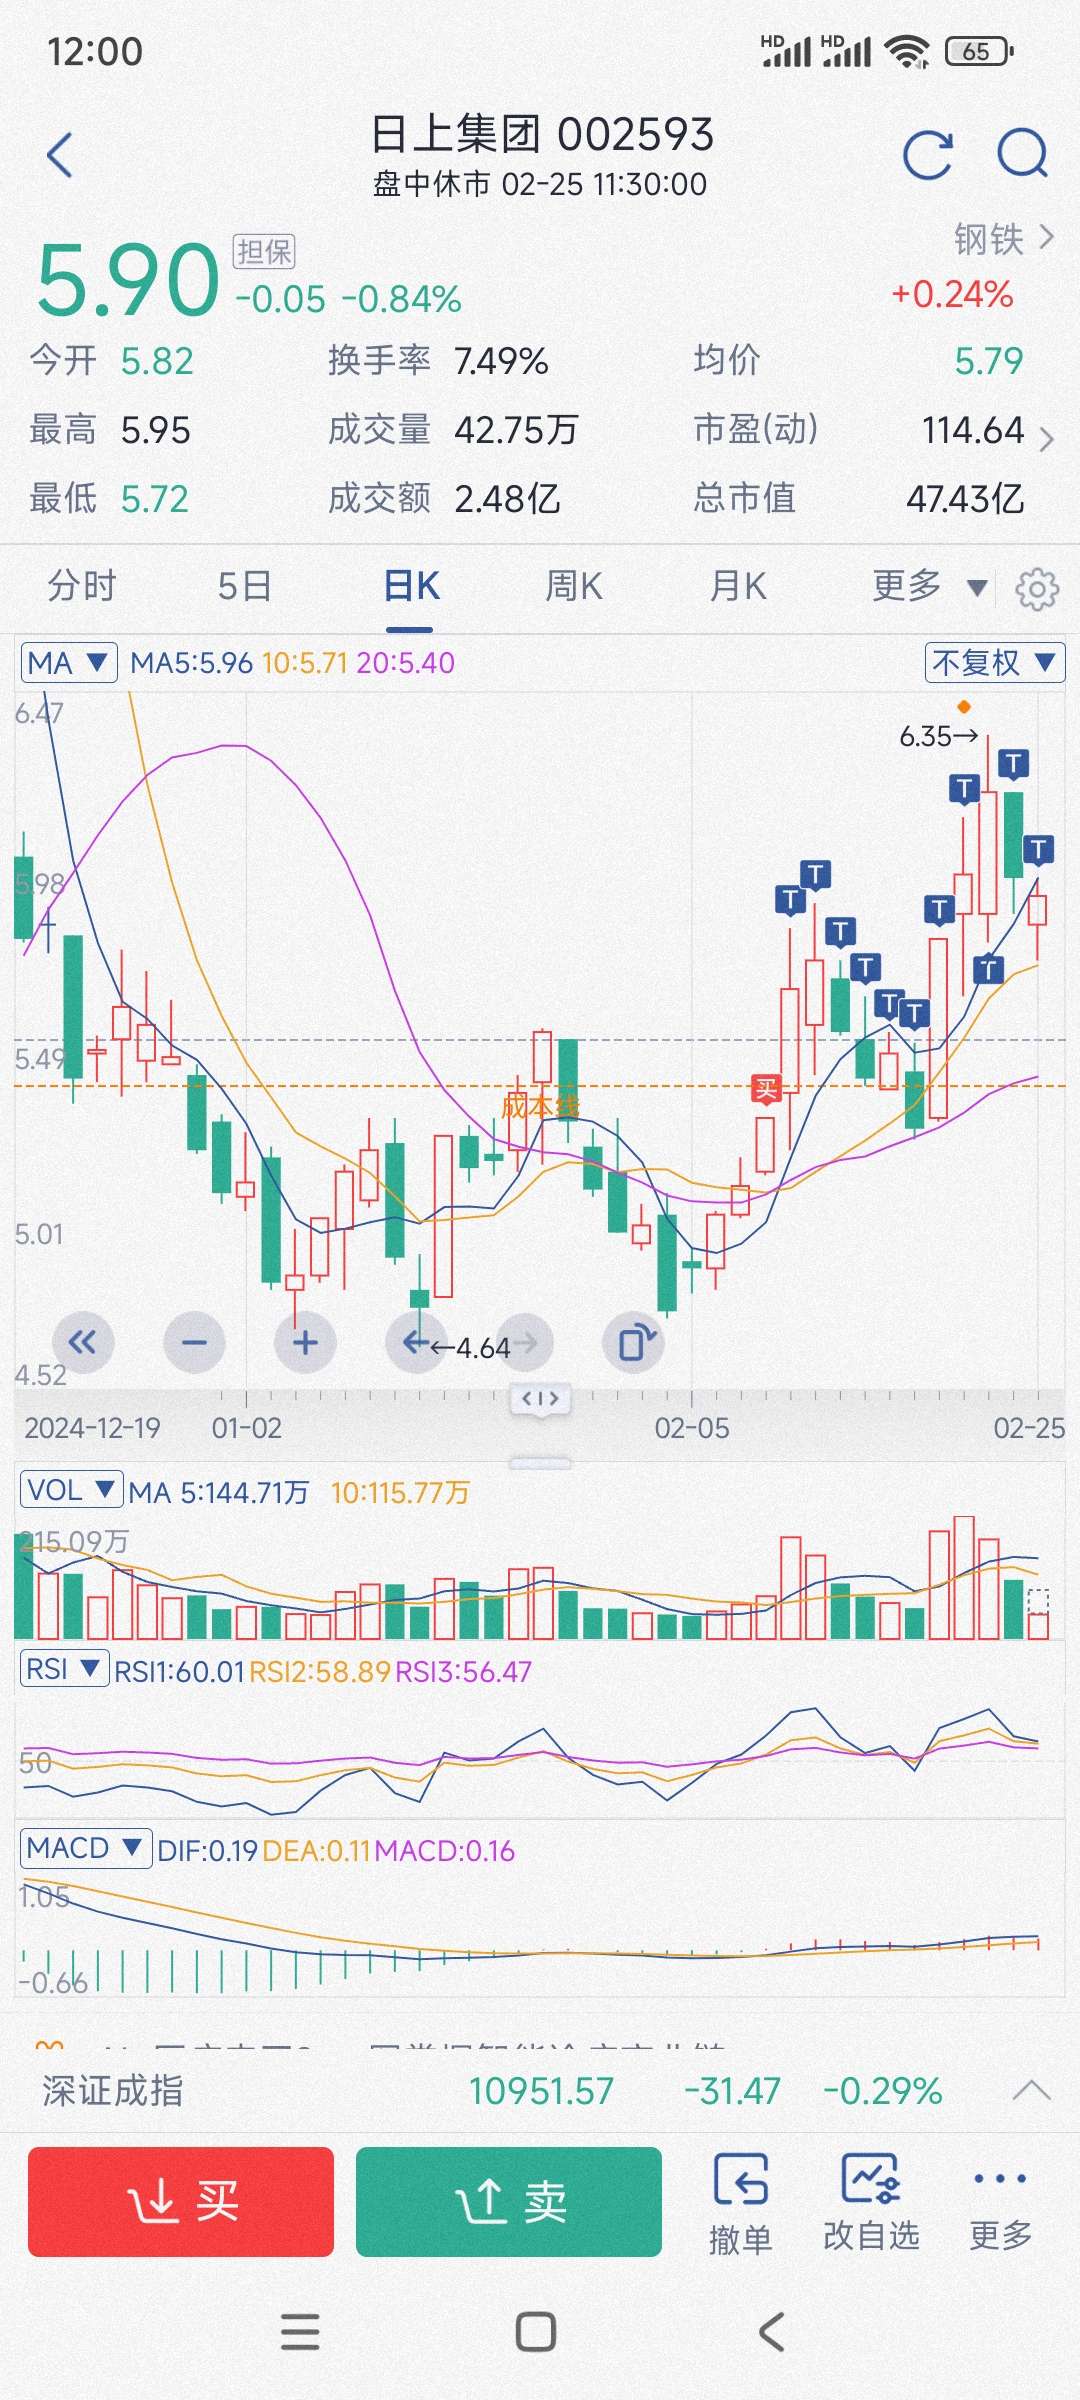The height and width of the screenshot is (2400, 1080).
Task: Tap 均价 value 5.79
Action: [x=989, y=360]
